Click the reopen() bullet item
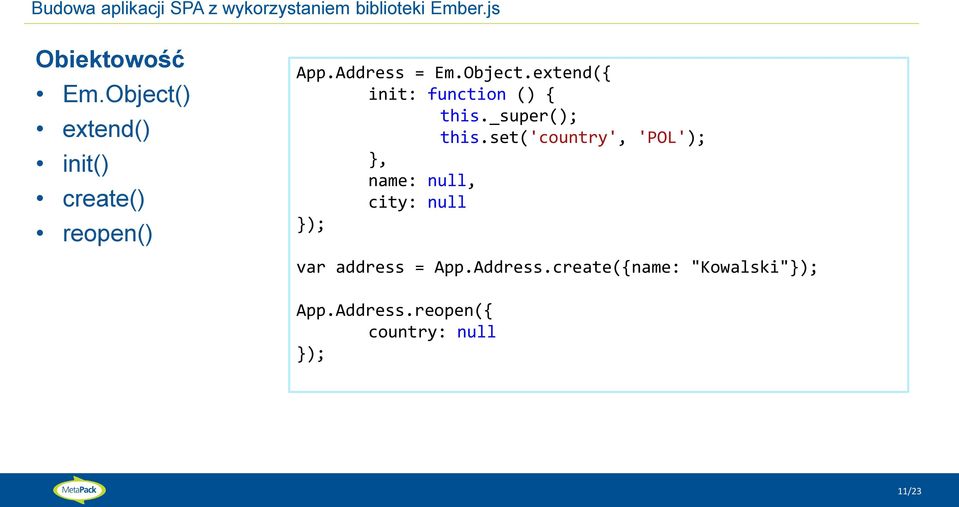The width and height of the screenshot is (959, 507). (x=107, y=234)
